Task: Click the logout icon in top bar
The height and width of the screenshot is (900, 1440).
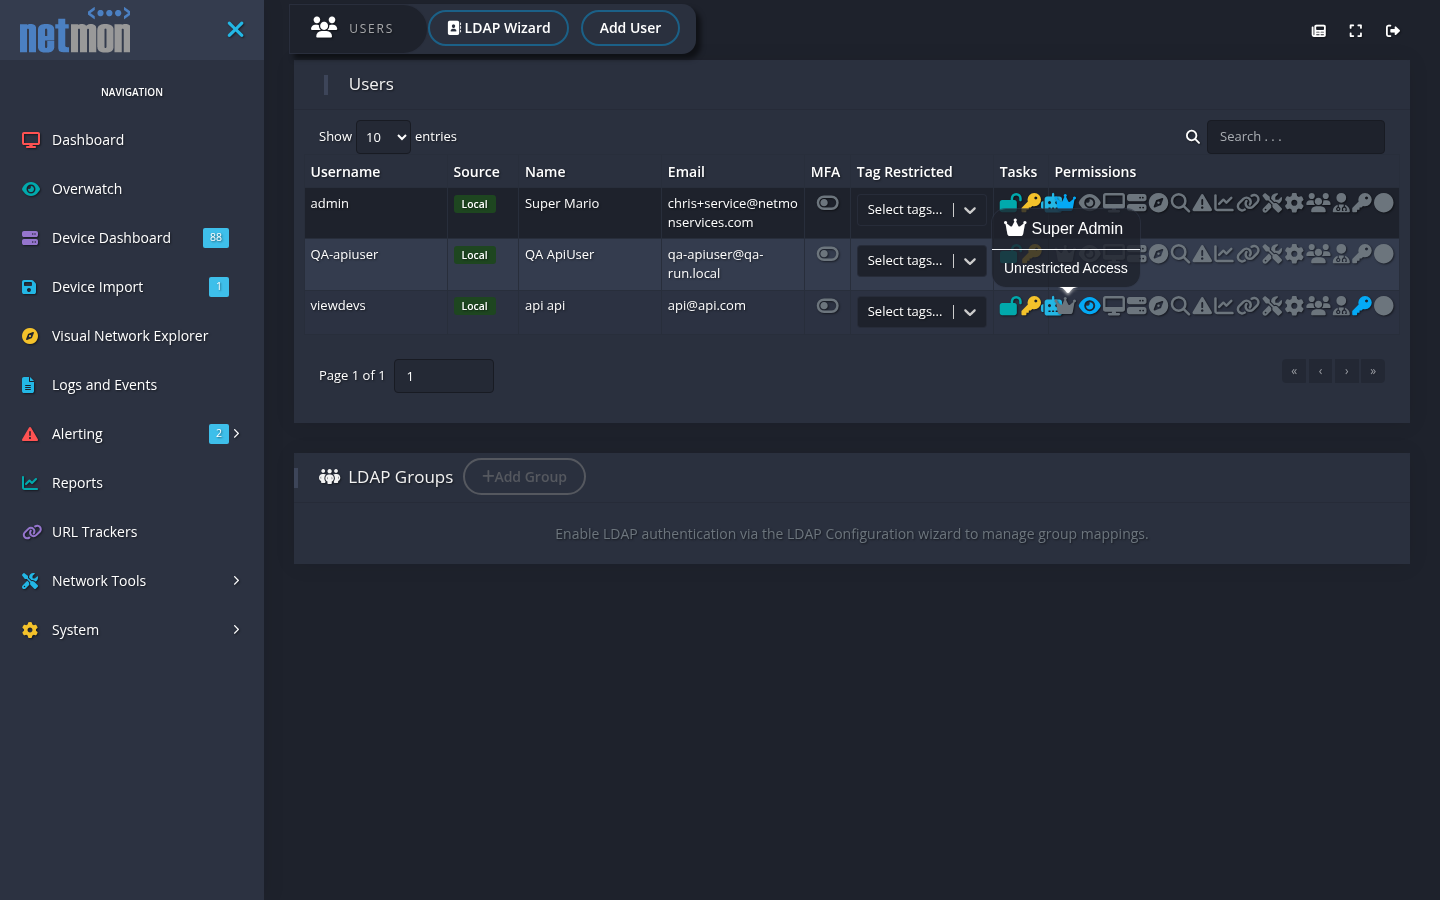Action: coord(1393,31)
